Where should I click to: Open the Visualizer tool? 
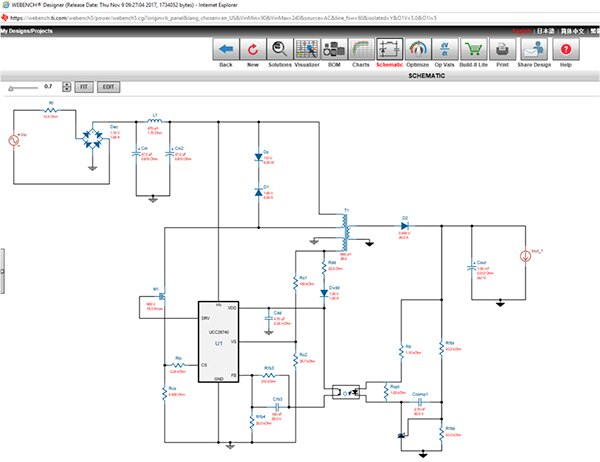pos(310,49)
